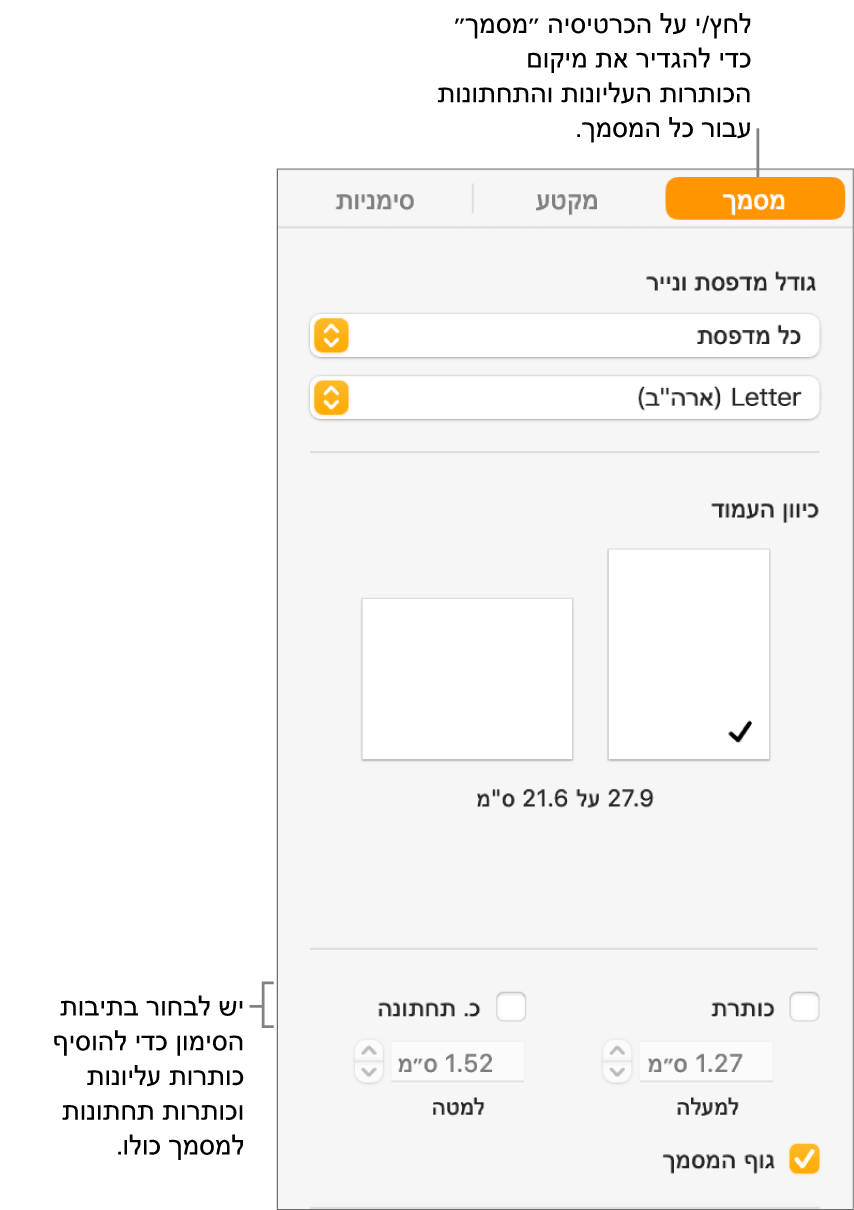Viewport: 854px width, 1210px height.
Task: Open the Letter paper size dropdown
Action: [565, 398]
